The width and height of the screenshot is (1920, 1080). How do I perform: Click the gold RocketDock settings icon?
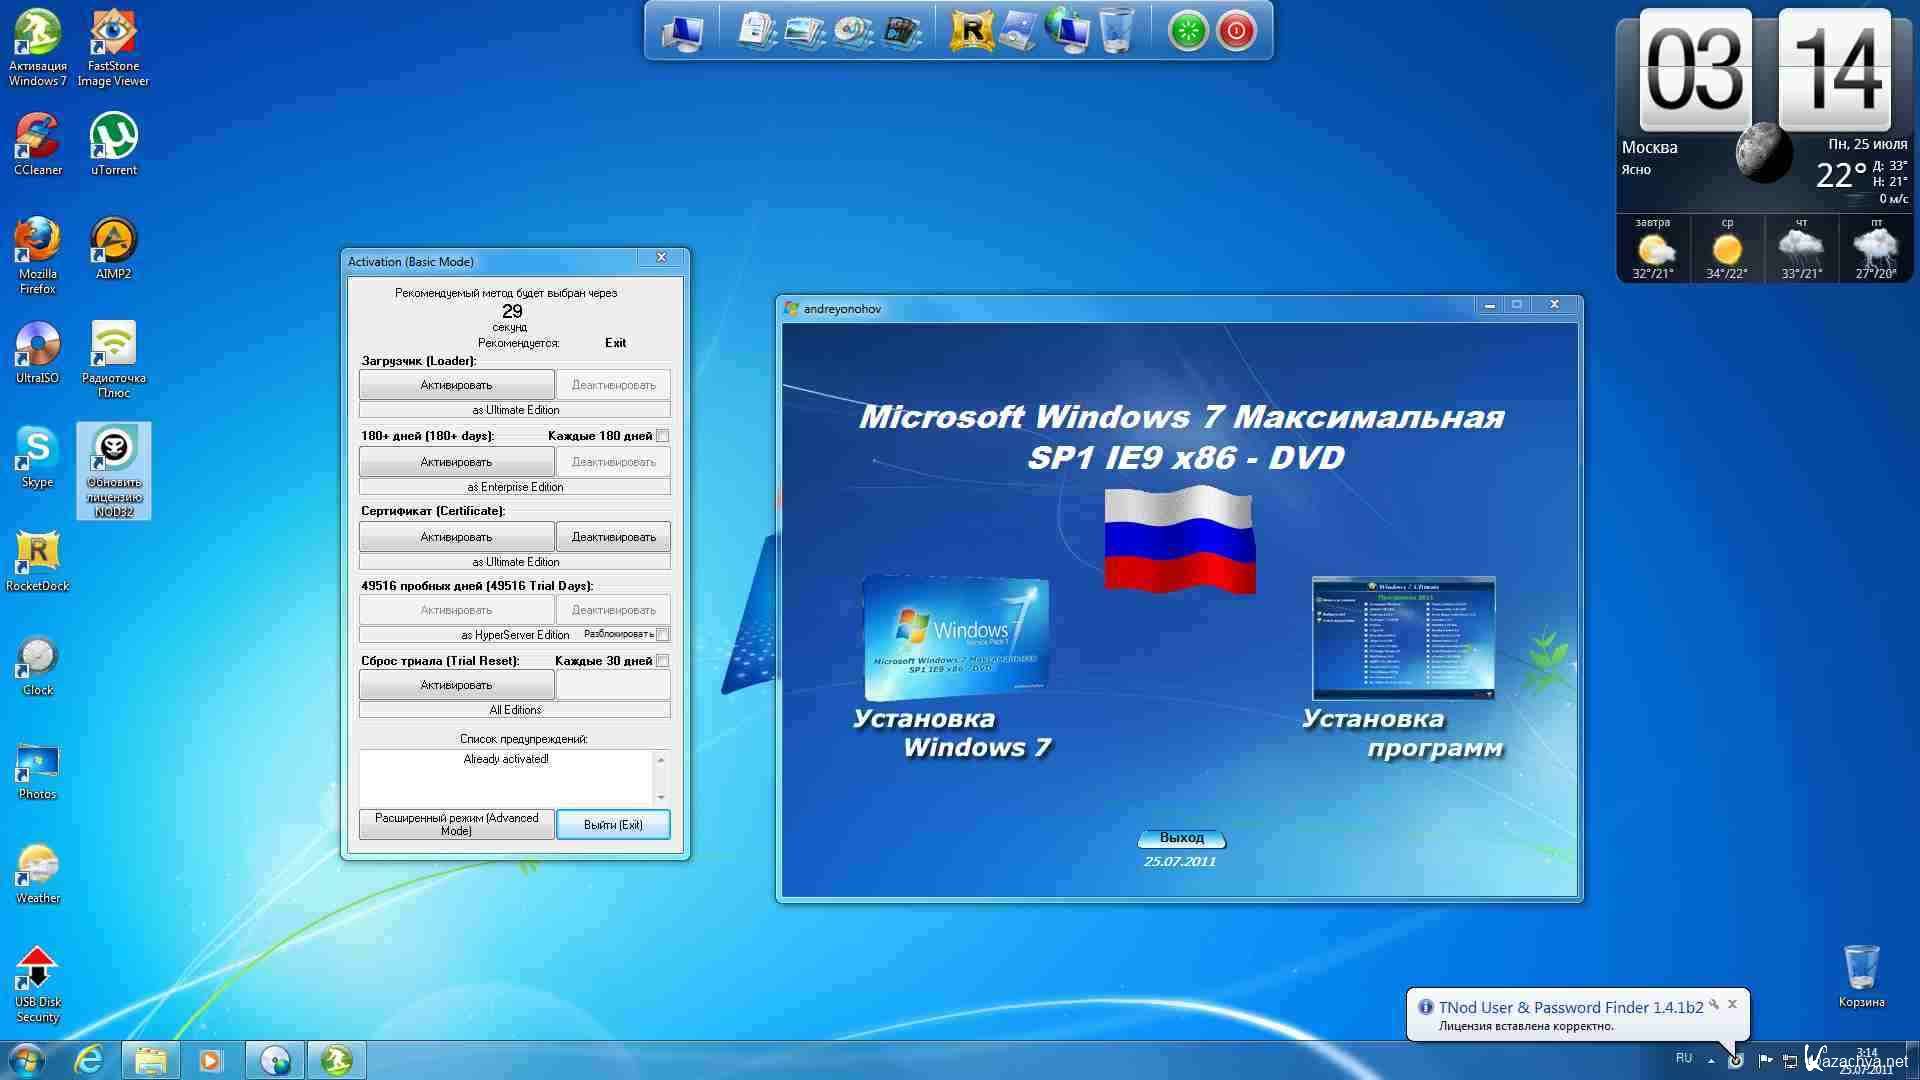tap(970, 31)
